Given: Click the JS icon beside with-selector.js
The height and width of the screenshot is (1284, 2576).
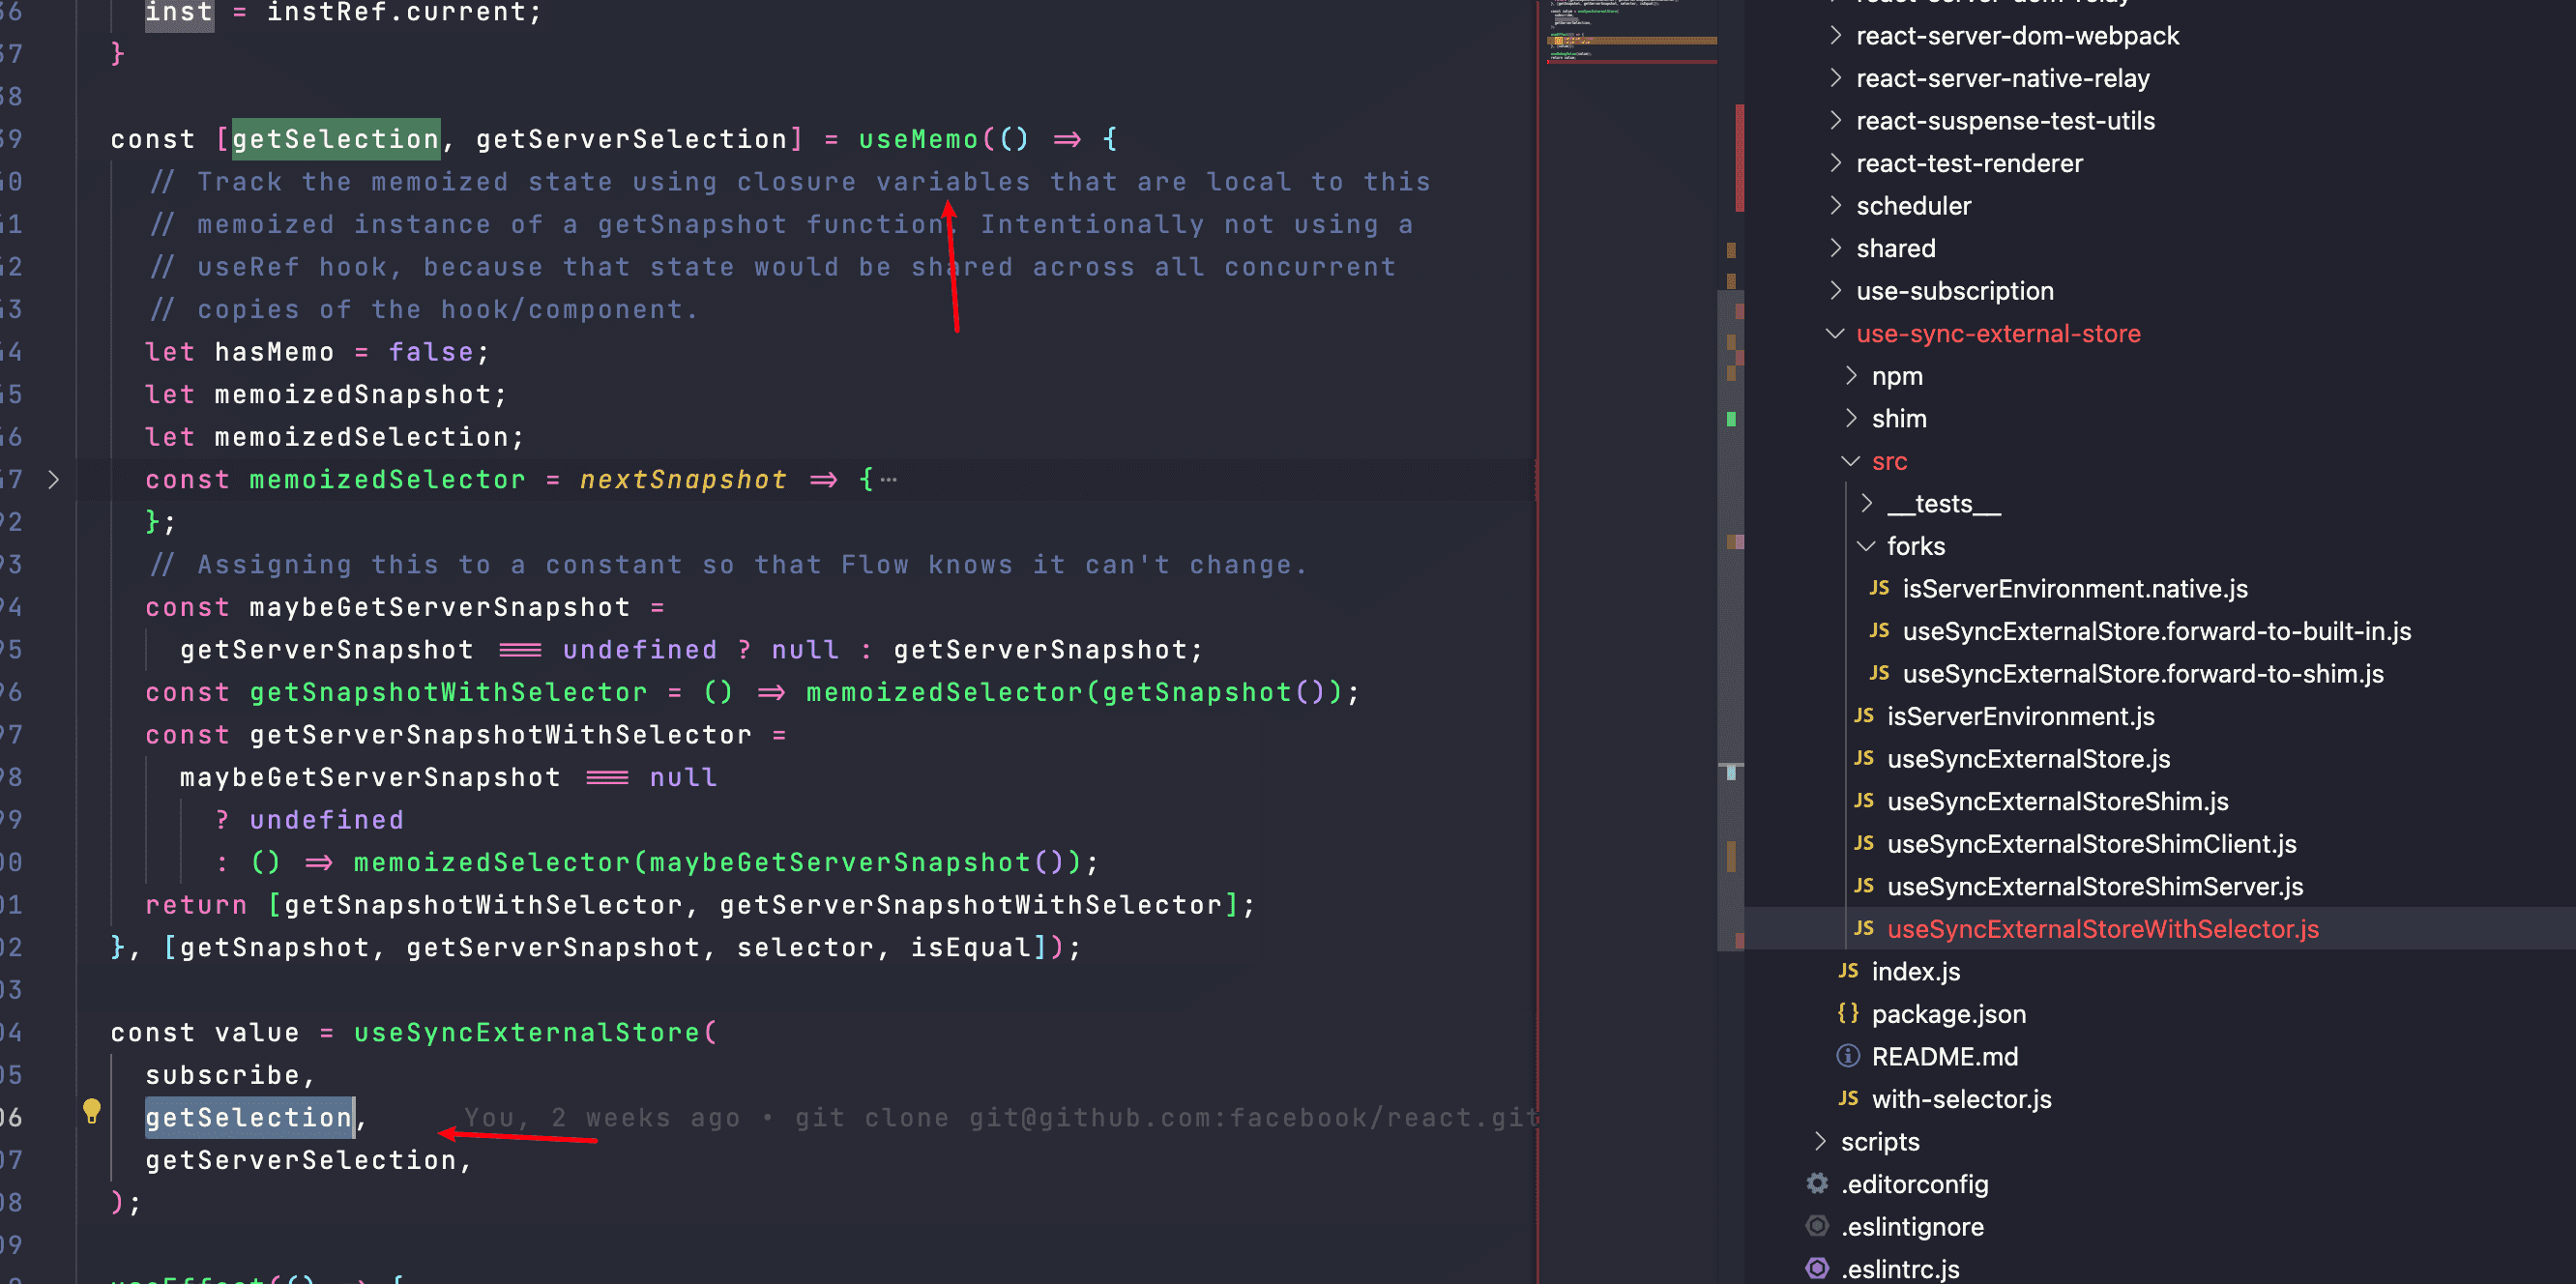Looking at the screenshot, I should [x=1848, y=1099].
